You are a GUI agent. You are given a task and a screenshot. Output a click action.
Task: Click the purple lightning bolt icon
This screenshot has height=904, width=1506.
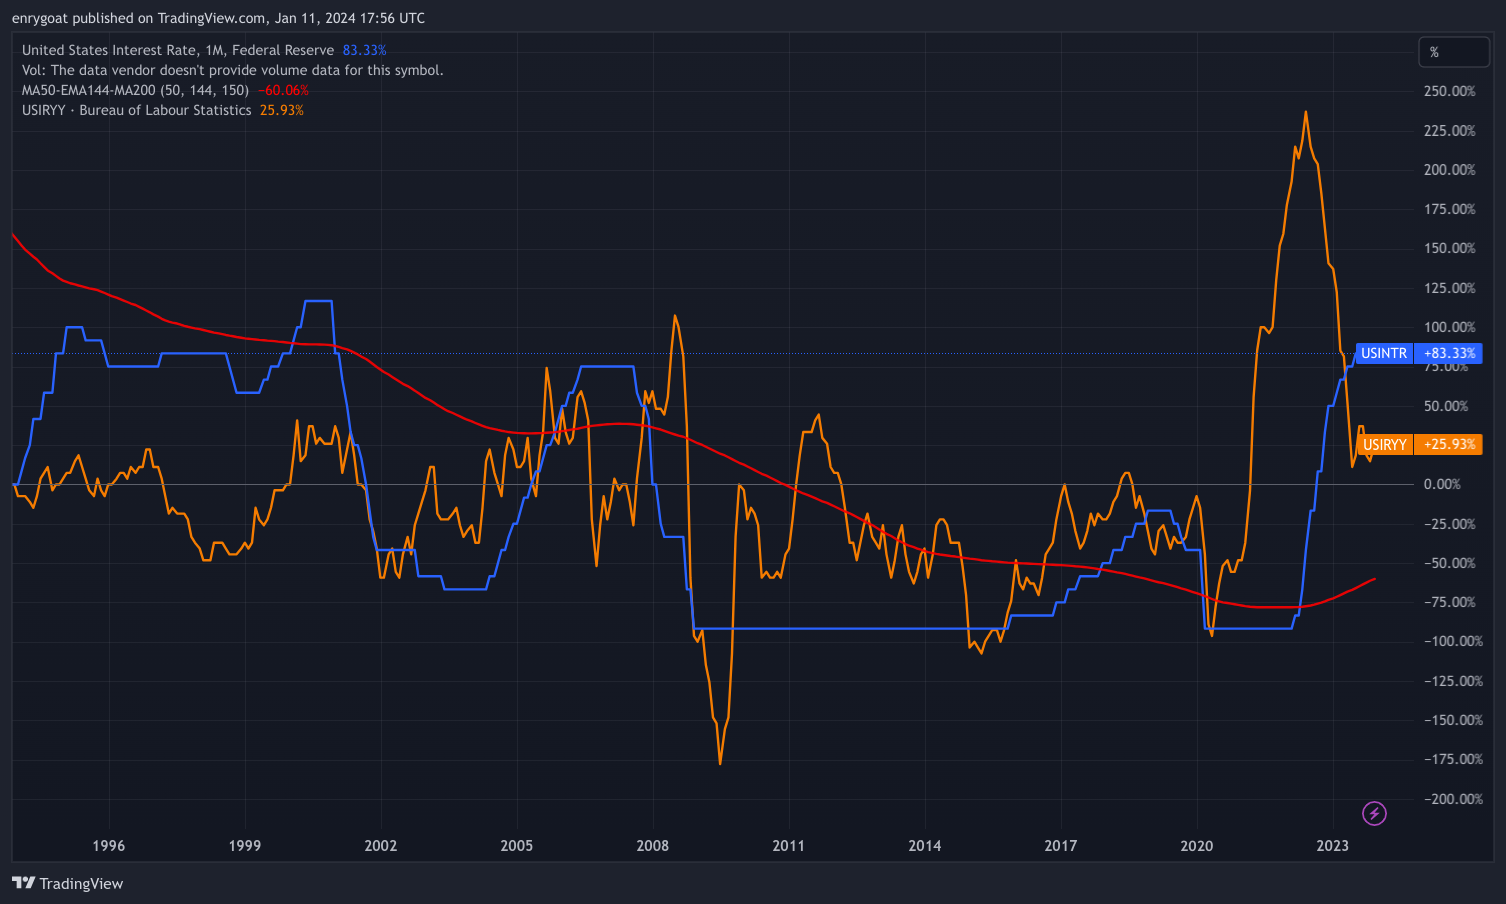(1375, 813)
